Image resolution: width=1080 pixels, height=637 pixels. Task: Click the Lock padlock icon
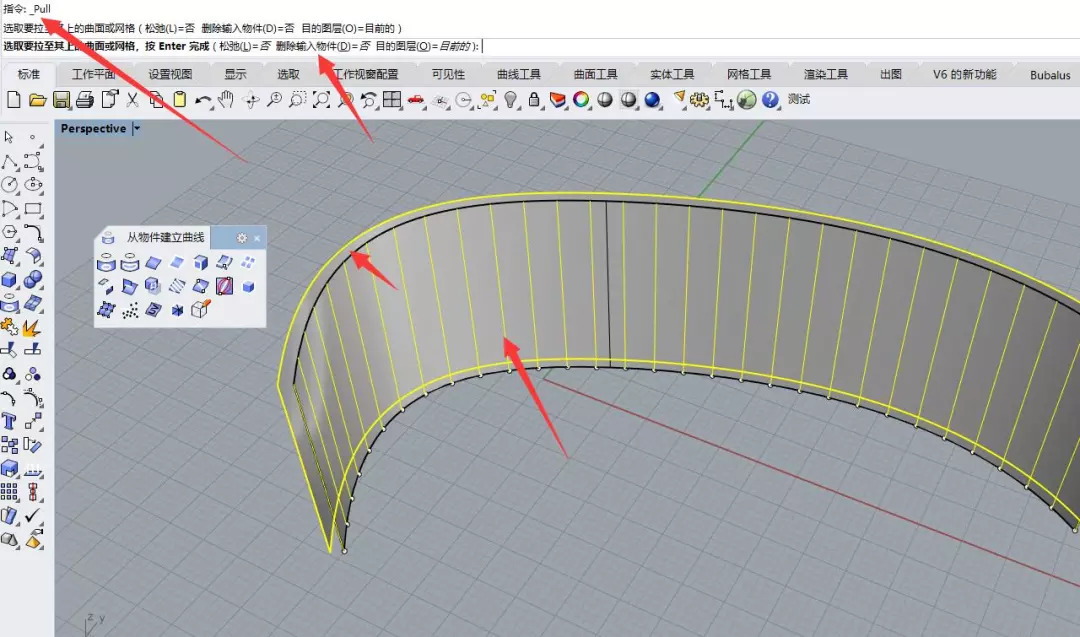tap(534, 99)
